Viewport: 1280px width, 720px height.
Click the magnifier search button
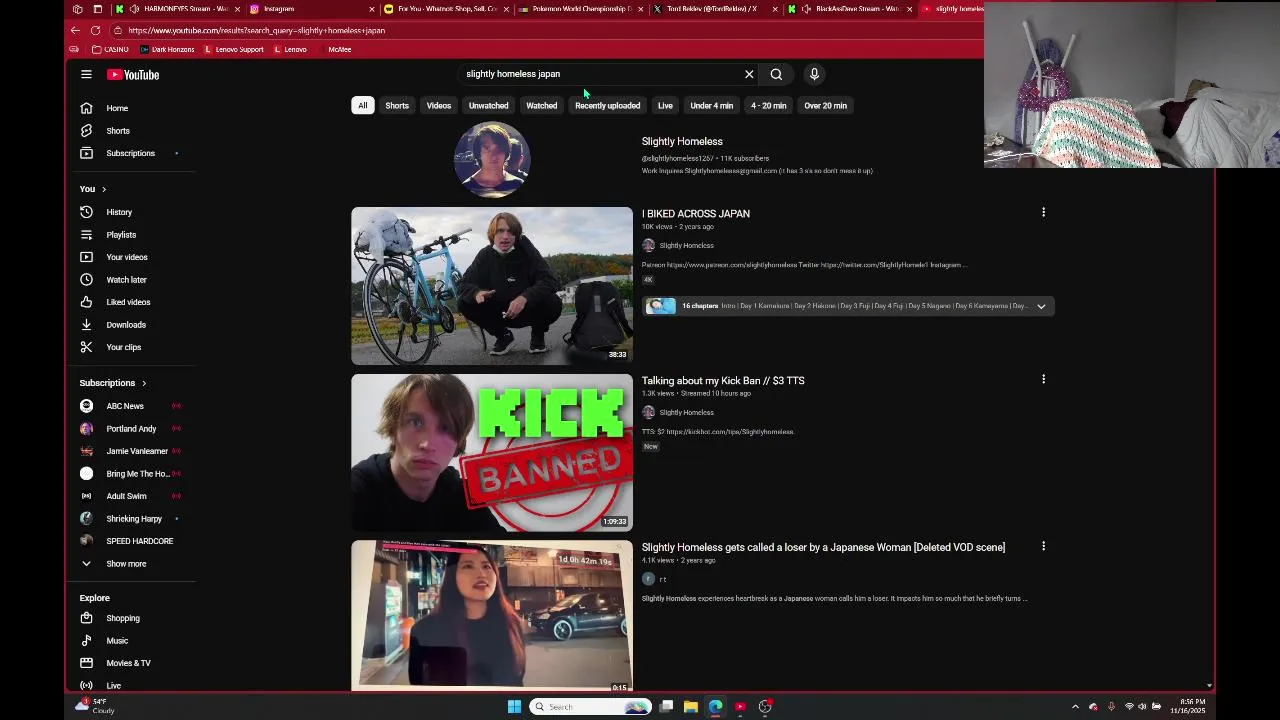(x=776, y=74)
